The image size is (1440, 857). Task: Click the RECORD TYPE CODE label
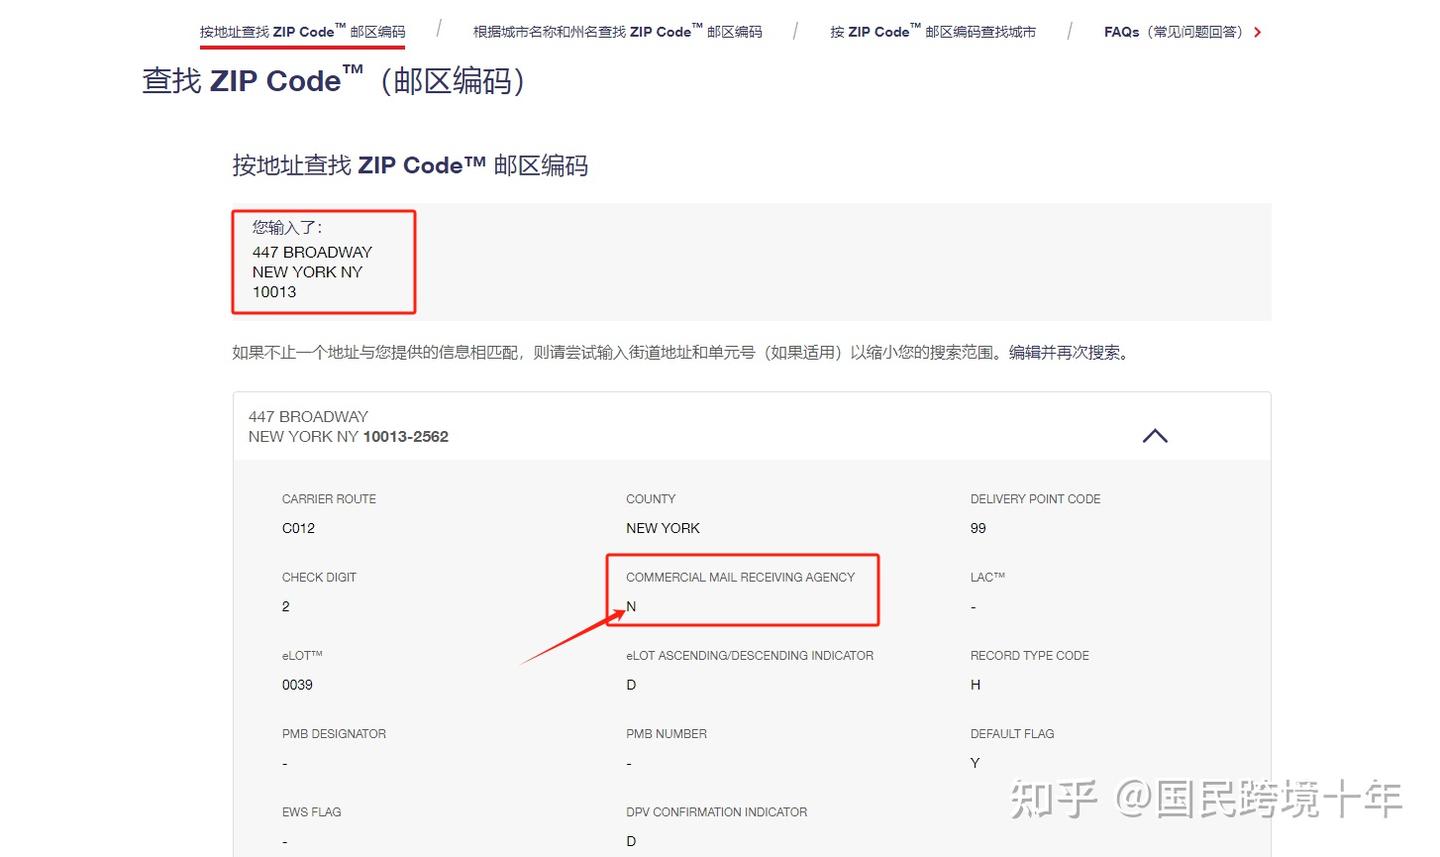[1029, 656]
